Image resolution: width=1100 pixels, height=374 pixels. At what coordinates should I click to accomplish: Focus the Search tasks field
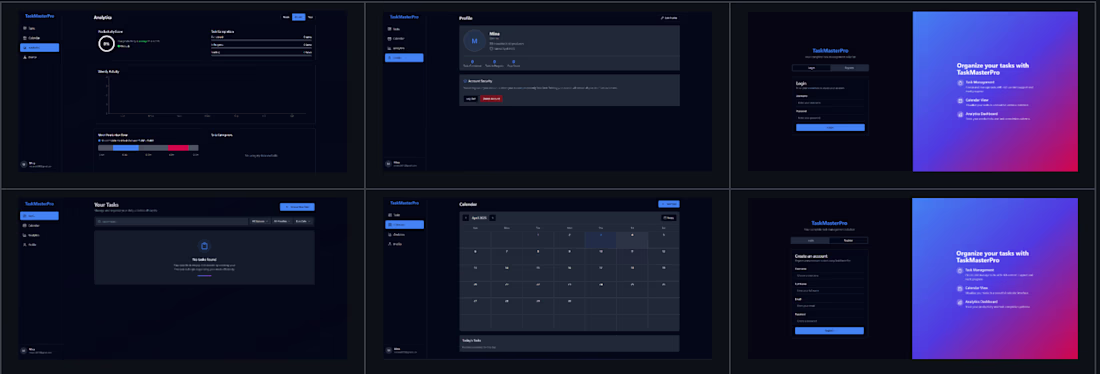coord(172,221)
